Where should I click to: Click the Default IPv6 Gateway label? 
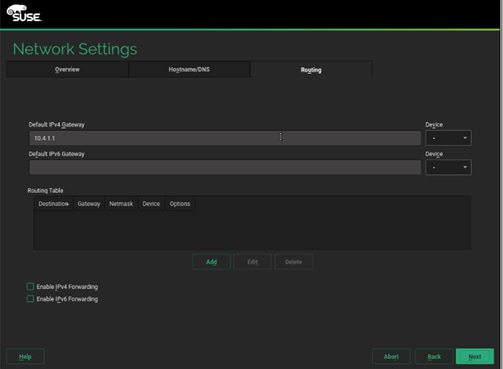[57, 154]
